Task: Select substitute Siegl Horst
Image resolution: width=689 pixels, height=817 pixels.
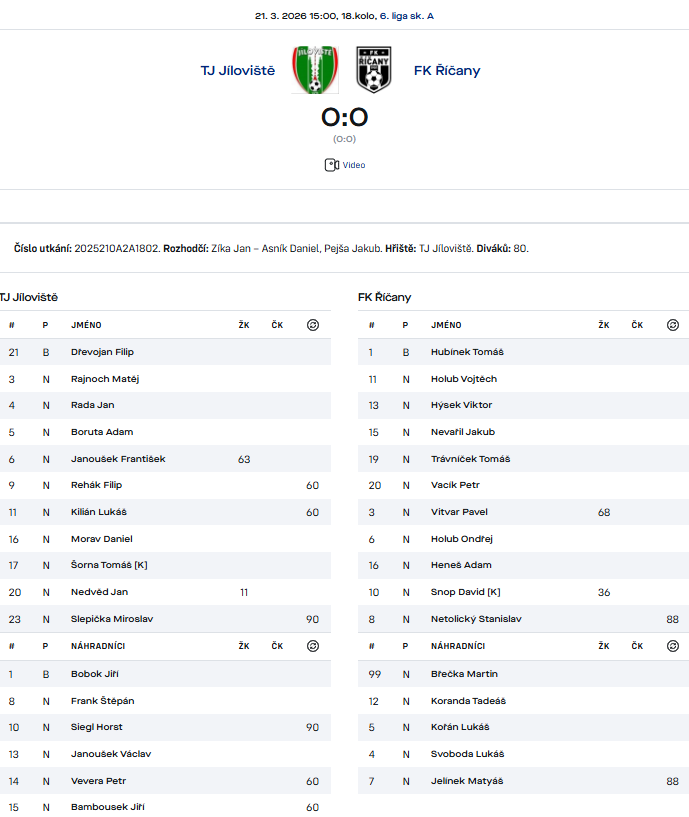Action: (97, 727)
